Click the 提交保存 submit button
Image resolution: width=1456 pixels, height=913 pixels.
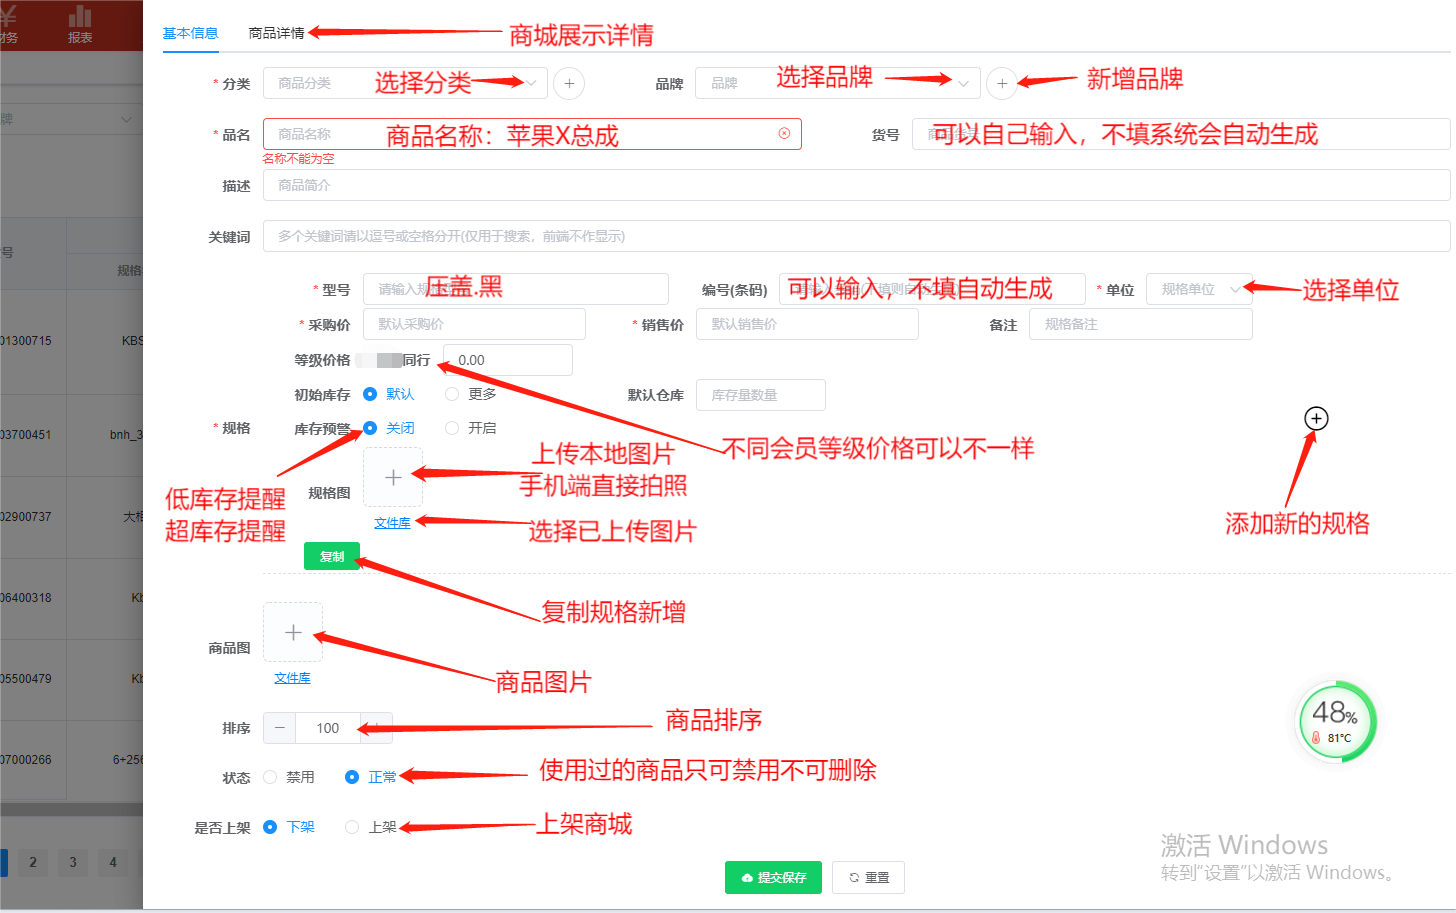[773, 877]
